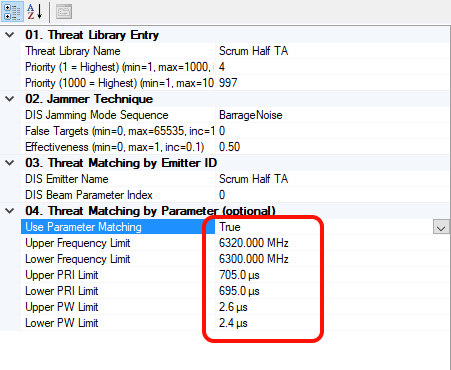The height and width of the screenshot is (370, 451).
Task: Collapse the 01. Threat Library Entry section
Action: 10,35
